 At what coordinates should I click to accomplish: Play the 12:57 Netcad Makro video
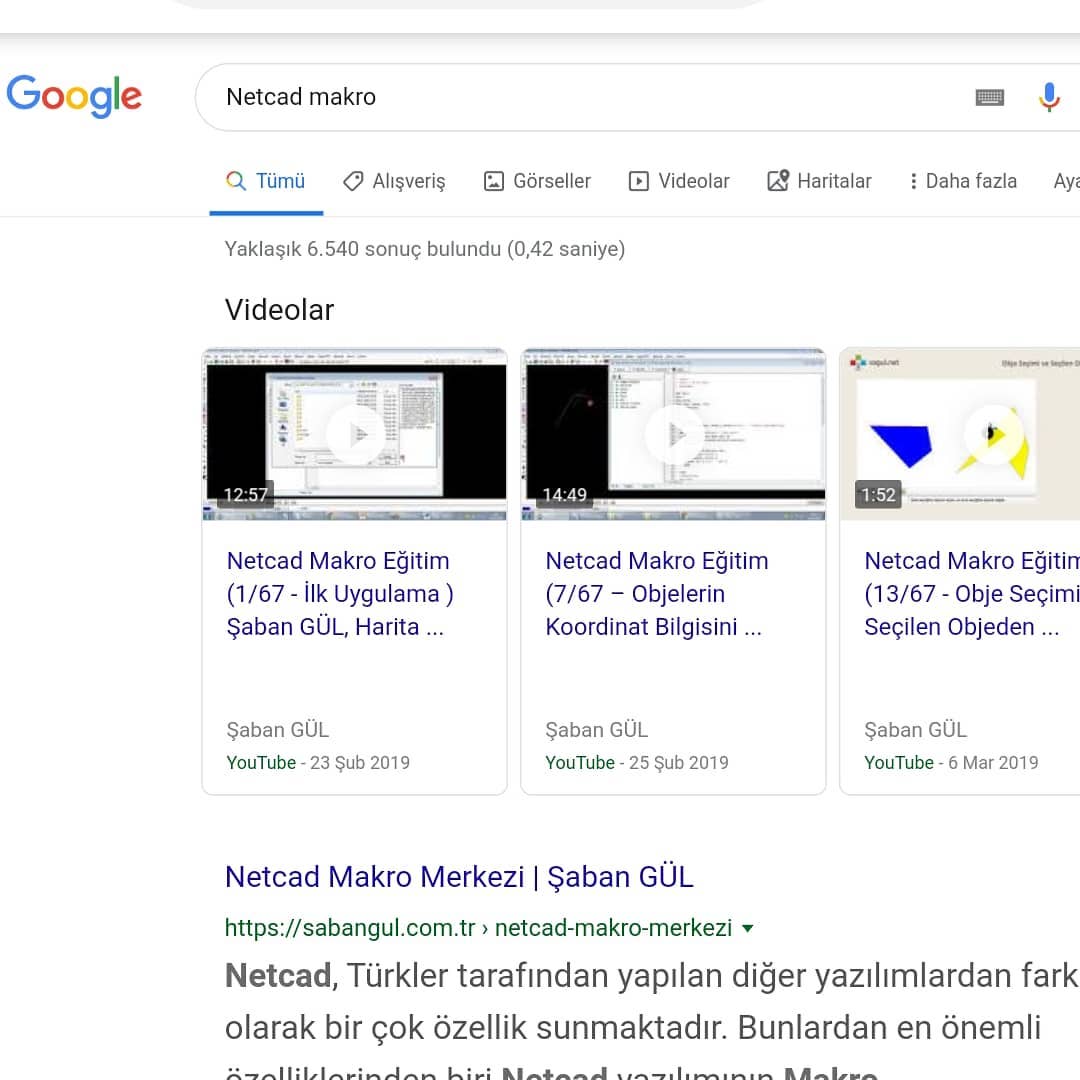355,434
